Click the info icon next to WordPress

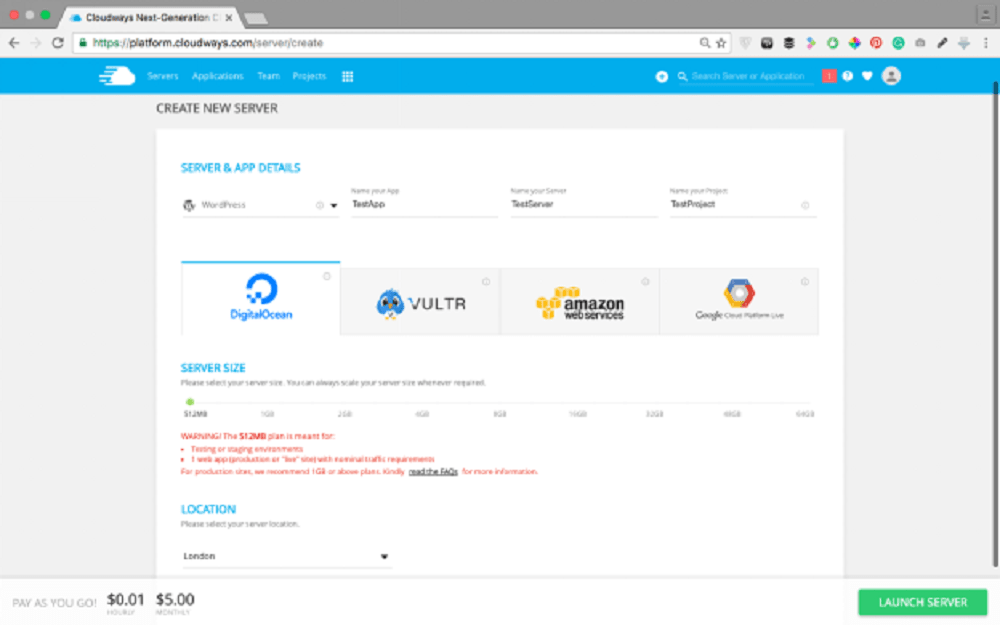tap(320, 205)
